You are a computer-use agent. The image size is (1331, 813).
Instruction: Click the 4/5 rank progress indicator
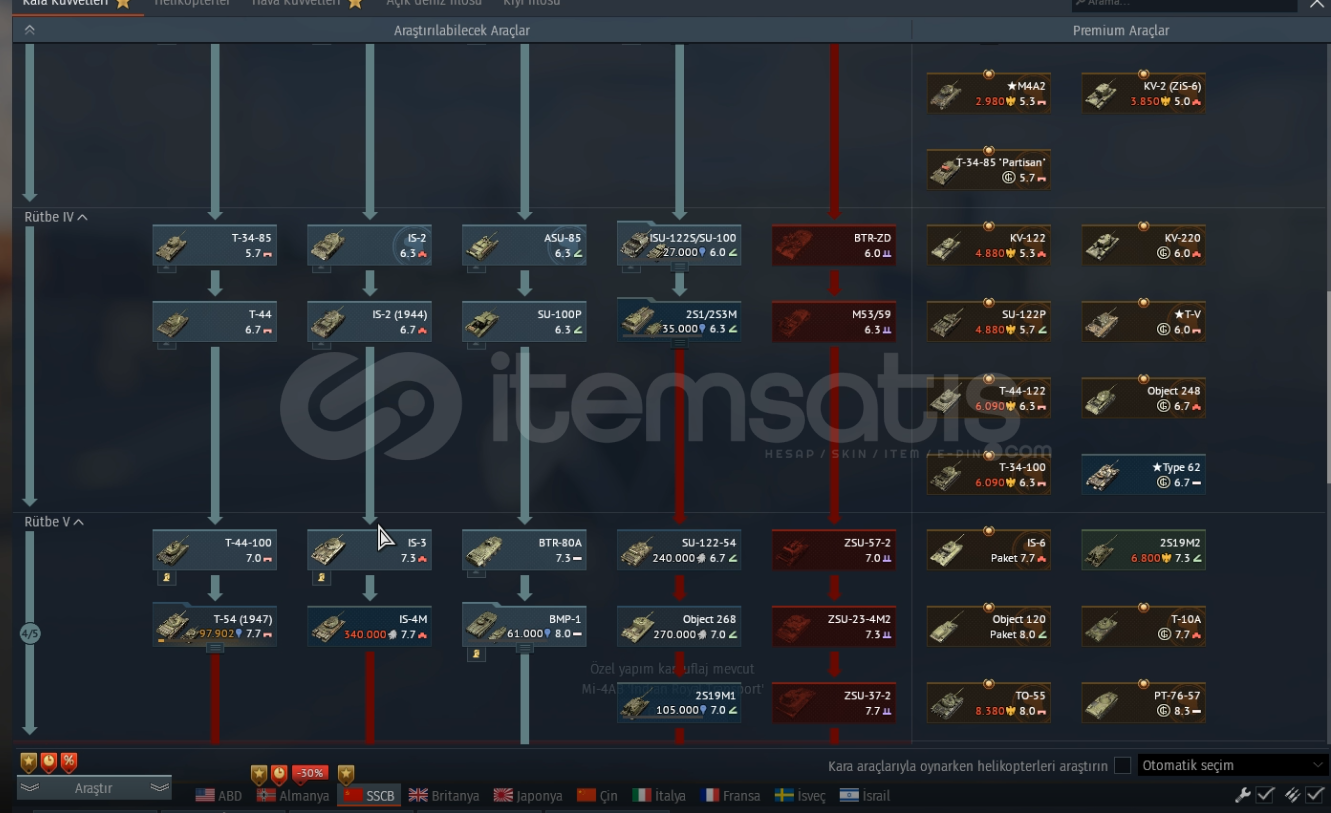pos(30,634)
